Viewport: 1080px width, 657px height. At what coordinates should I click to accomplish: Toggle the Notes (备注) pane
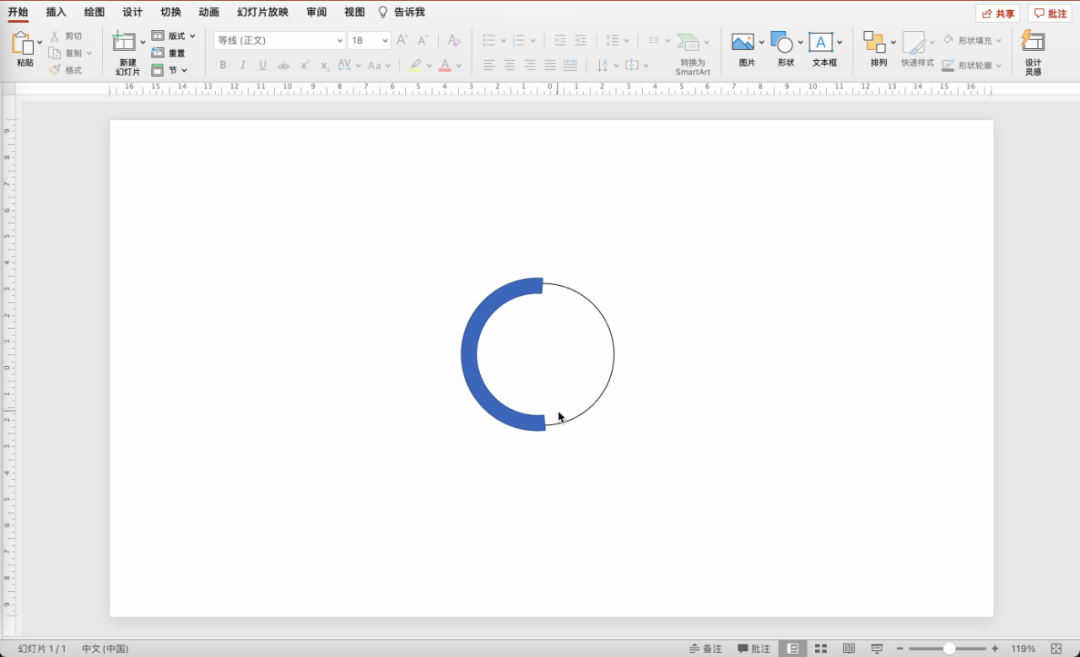click(x=705, y=649)
